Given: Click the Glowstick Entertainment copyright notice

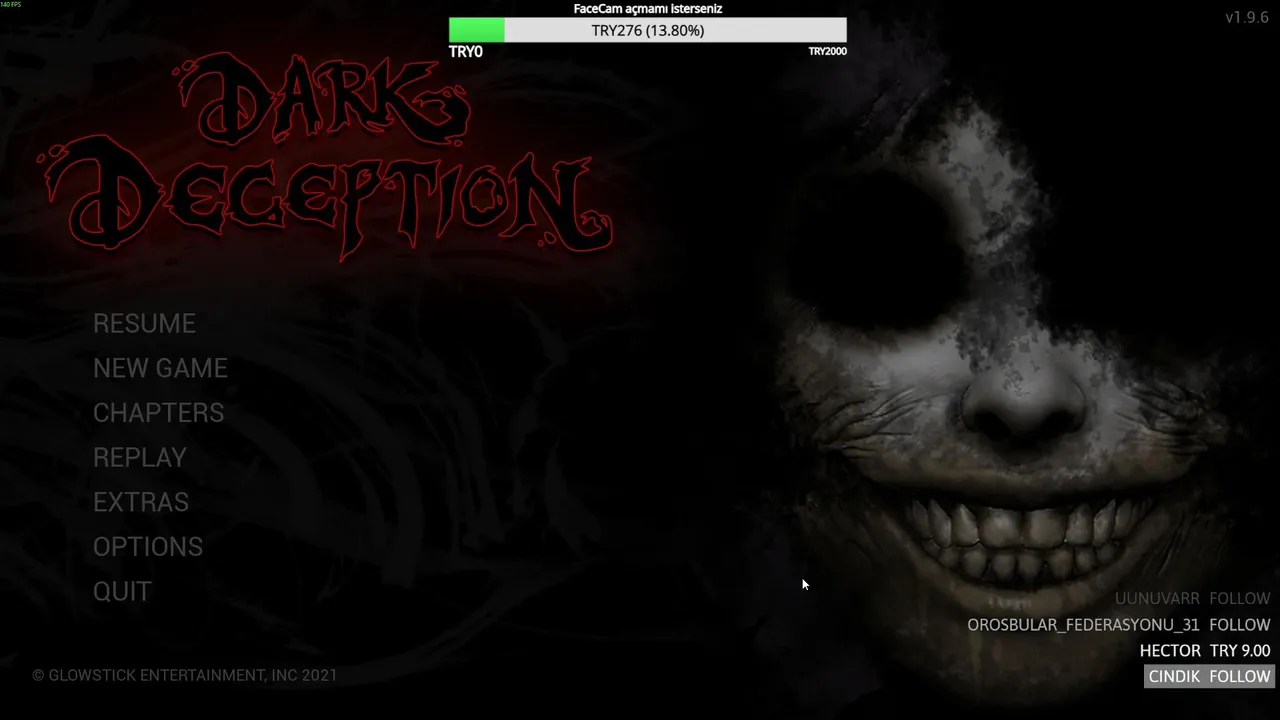Looking at the screenshot, I should coord(185,675).
